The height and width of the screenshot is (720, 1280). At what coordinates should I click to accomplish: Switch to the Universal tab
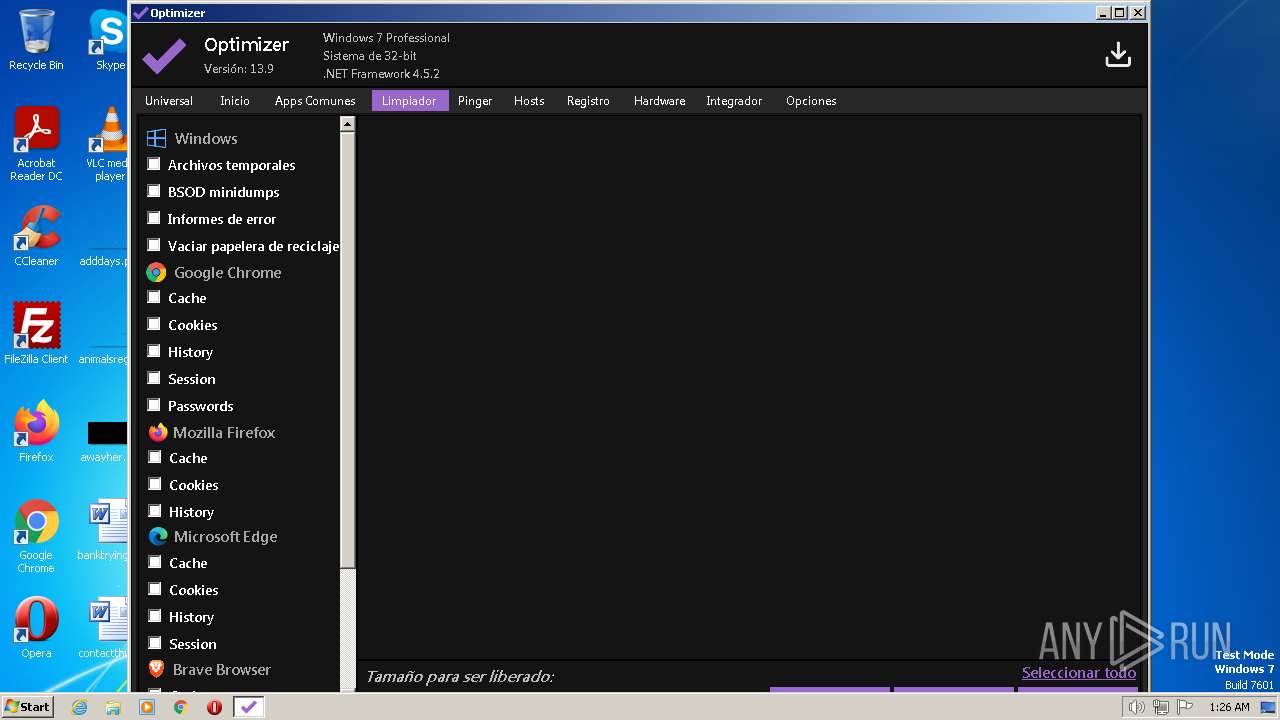coord(169,101)
